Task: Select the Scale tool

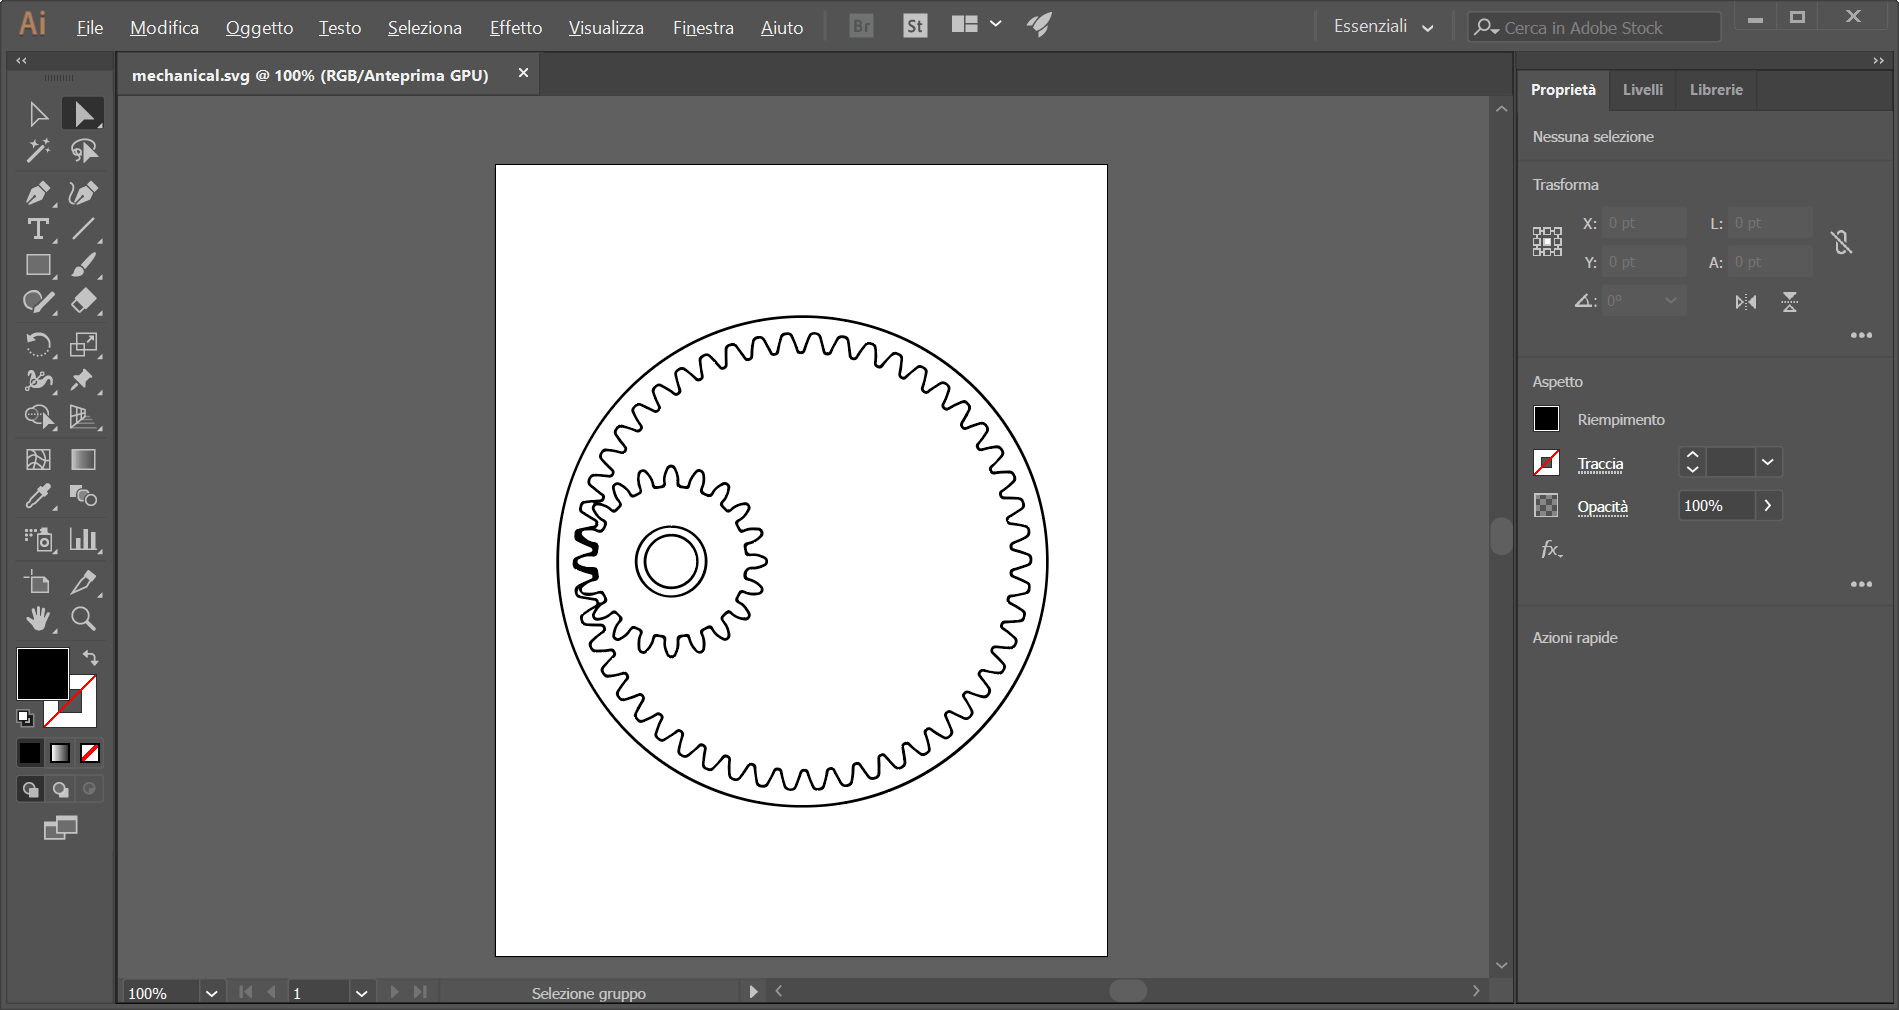Action: [84, 345]
